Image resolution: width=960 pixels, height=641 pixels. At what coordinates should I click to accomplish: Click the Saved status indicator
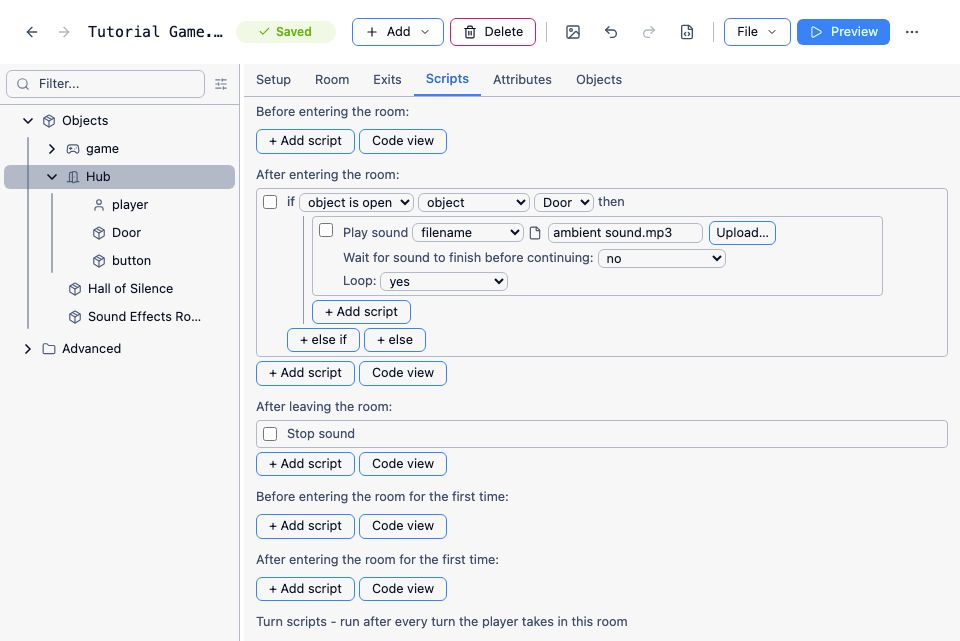pos(286,32)
